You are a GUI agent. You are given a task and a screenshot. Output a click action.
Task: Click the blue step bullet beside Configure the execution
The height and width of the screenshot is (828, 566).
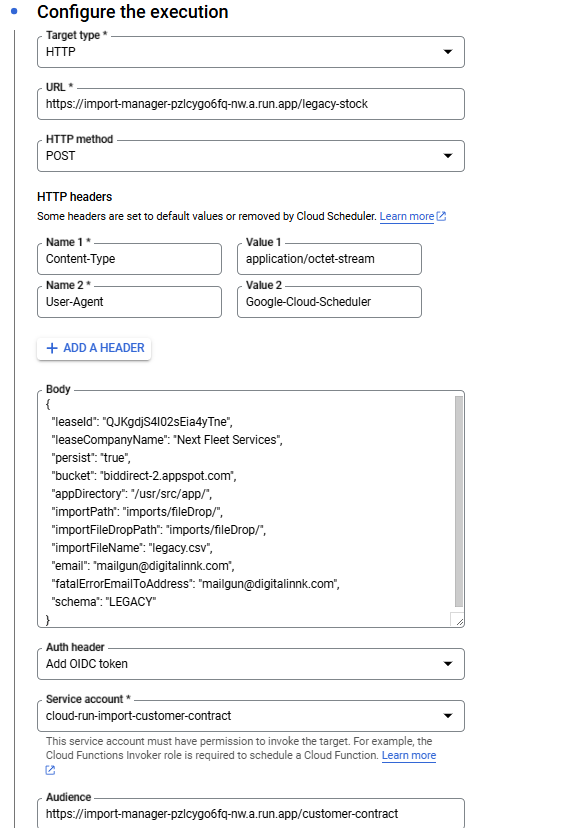tap(14, 11)
